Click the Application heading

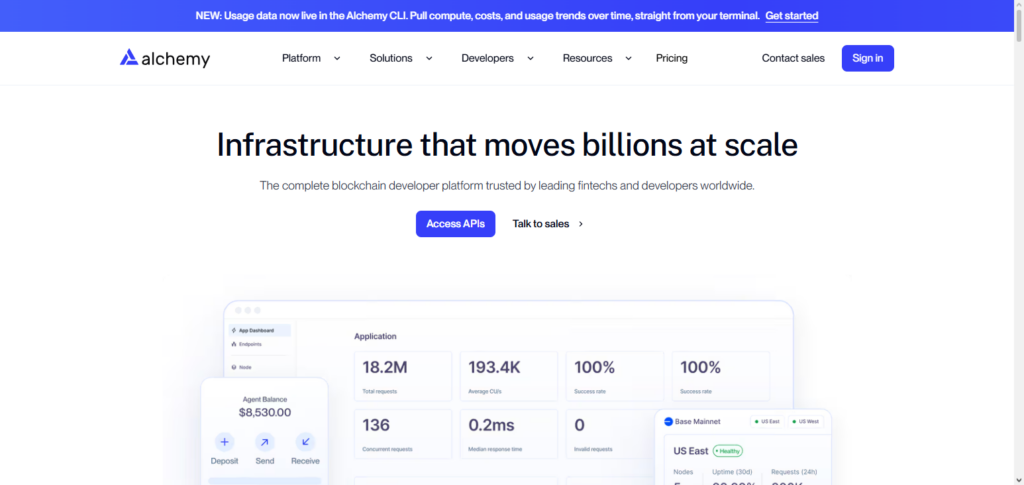click(x=375, y=336)
